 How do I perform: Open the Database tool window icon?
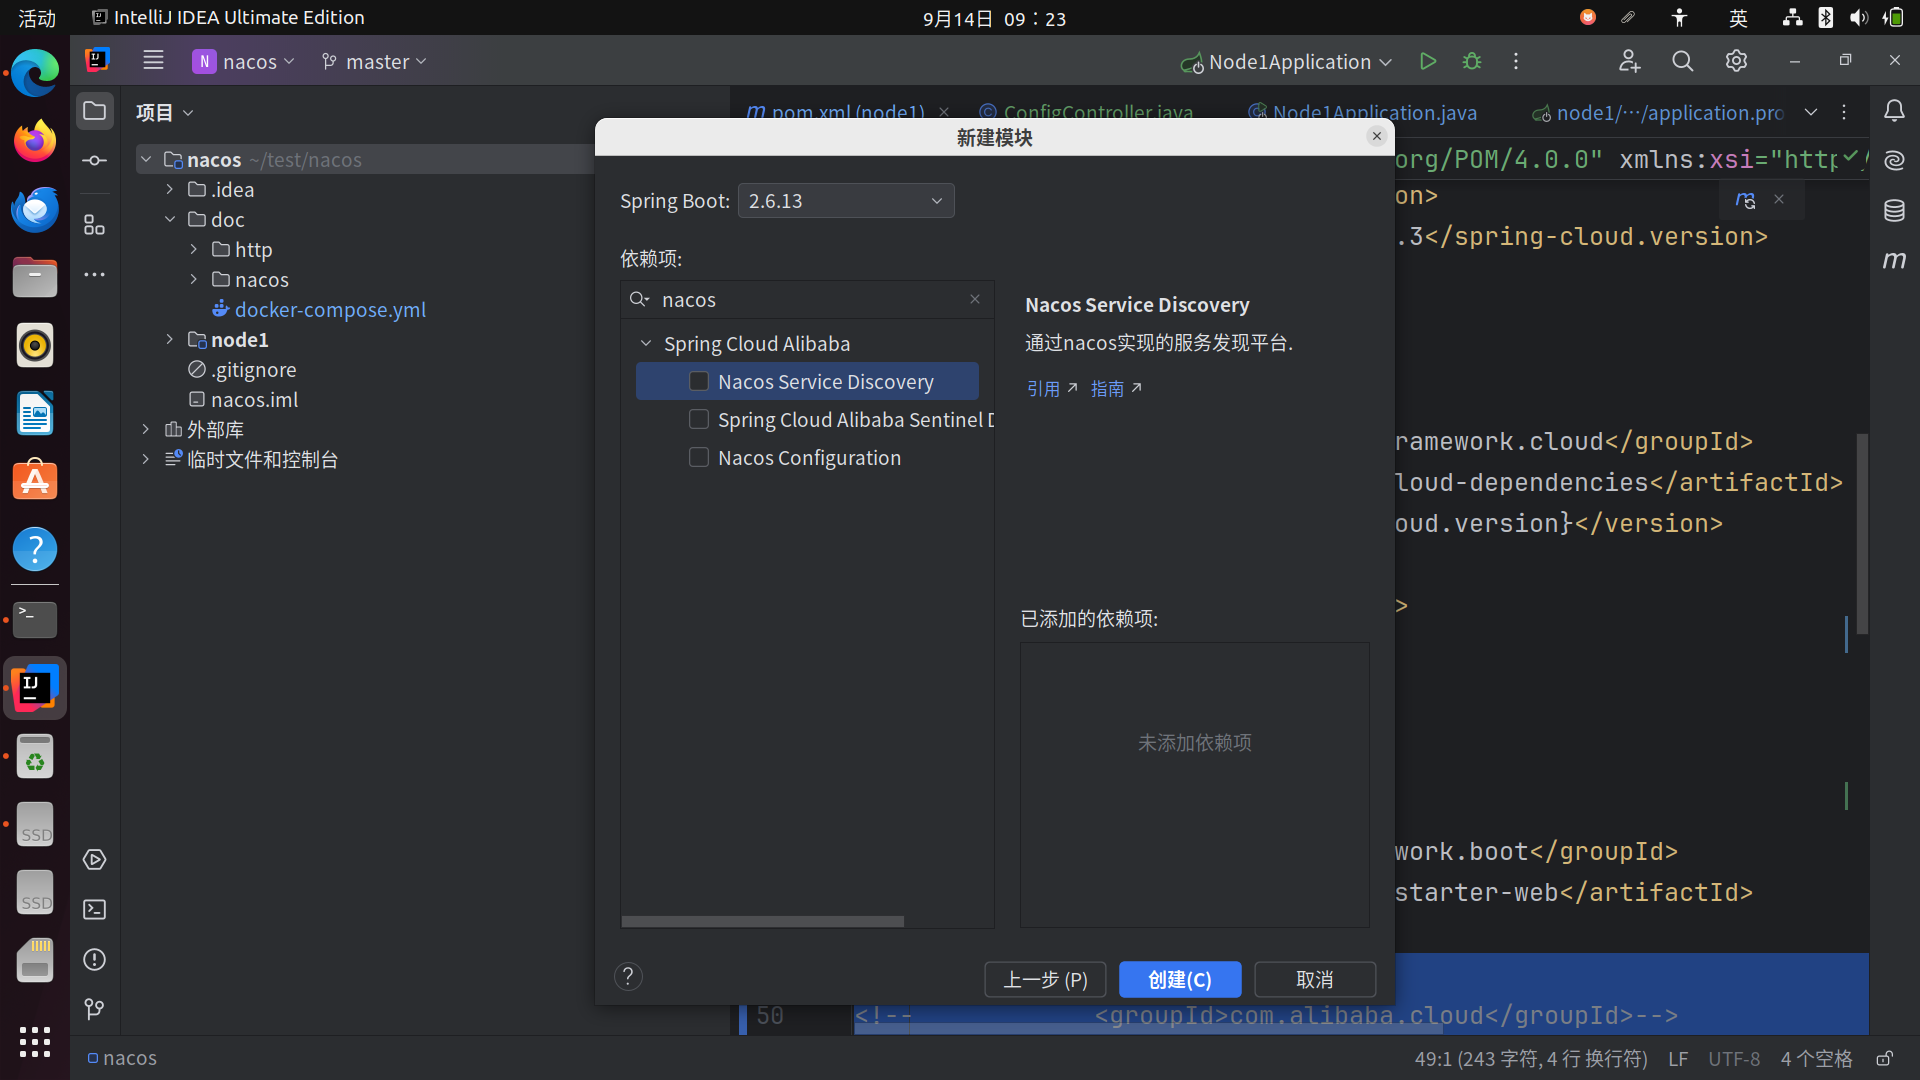(1894, 210)
